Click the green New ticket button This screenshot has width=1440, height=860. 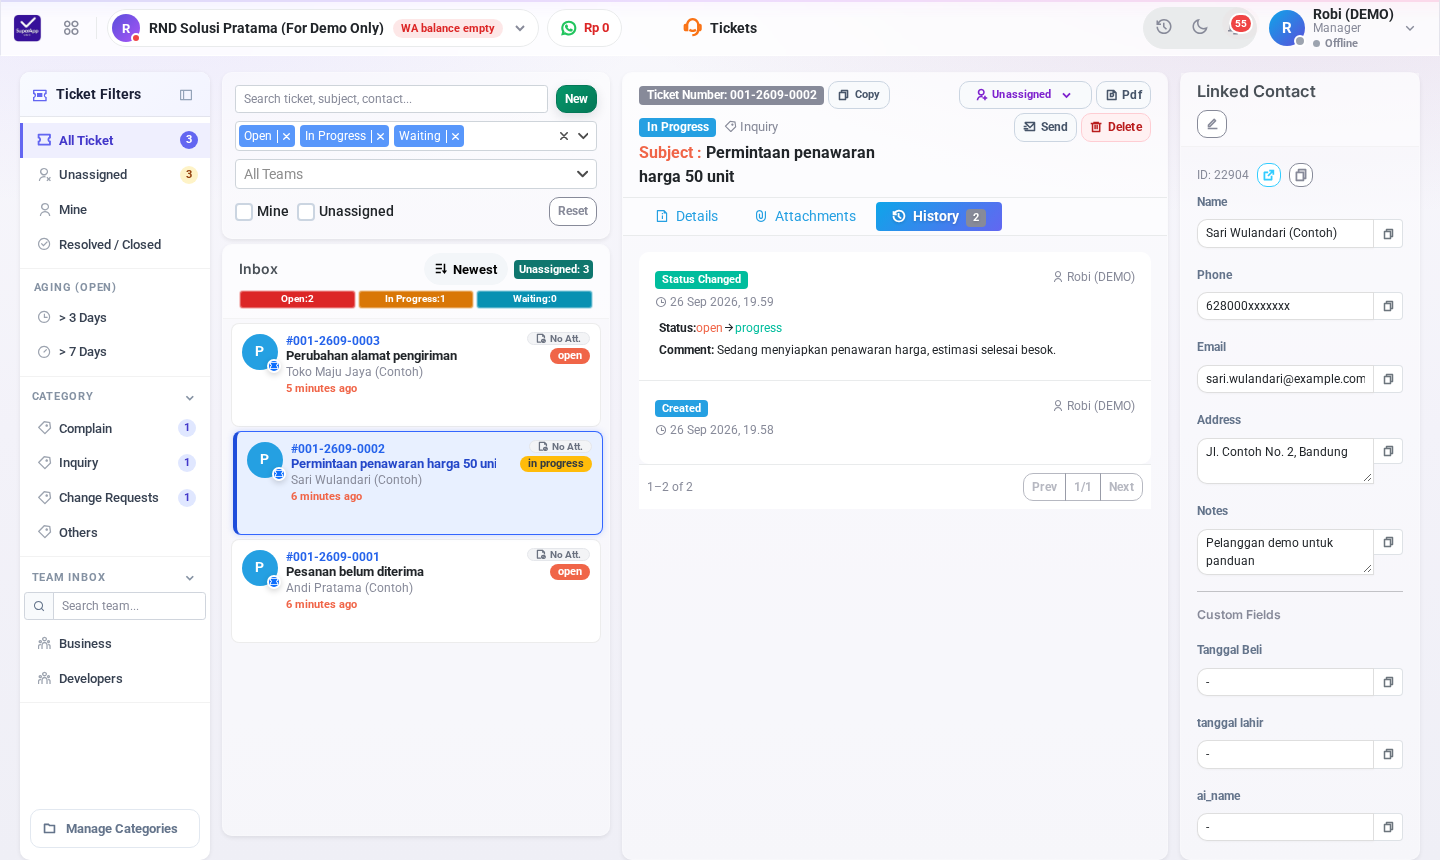tap(576, 99)
